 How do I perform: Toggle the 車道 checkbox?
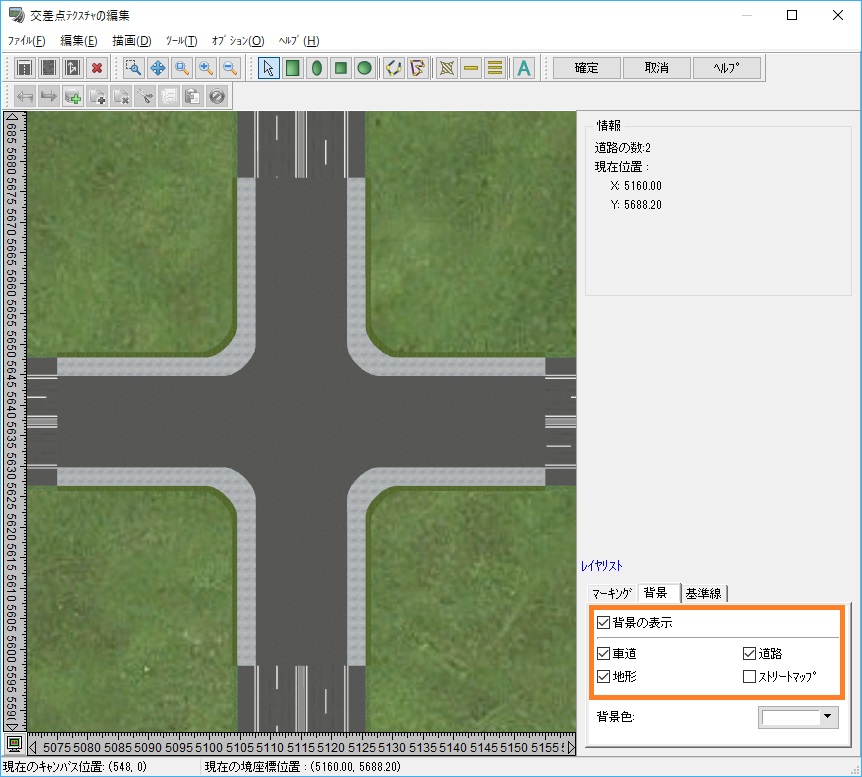point(603,654)
